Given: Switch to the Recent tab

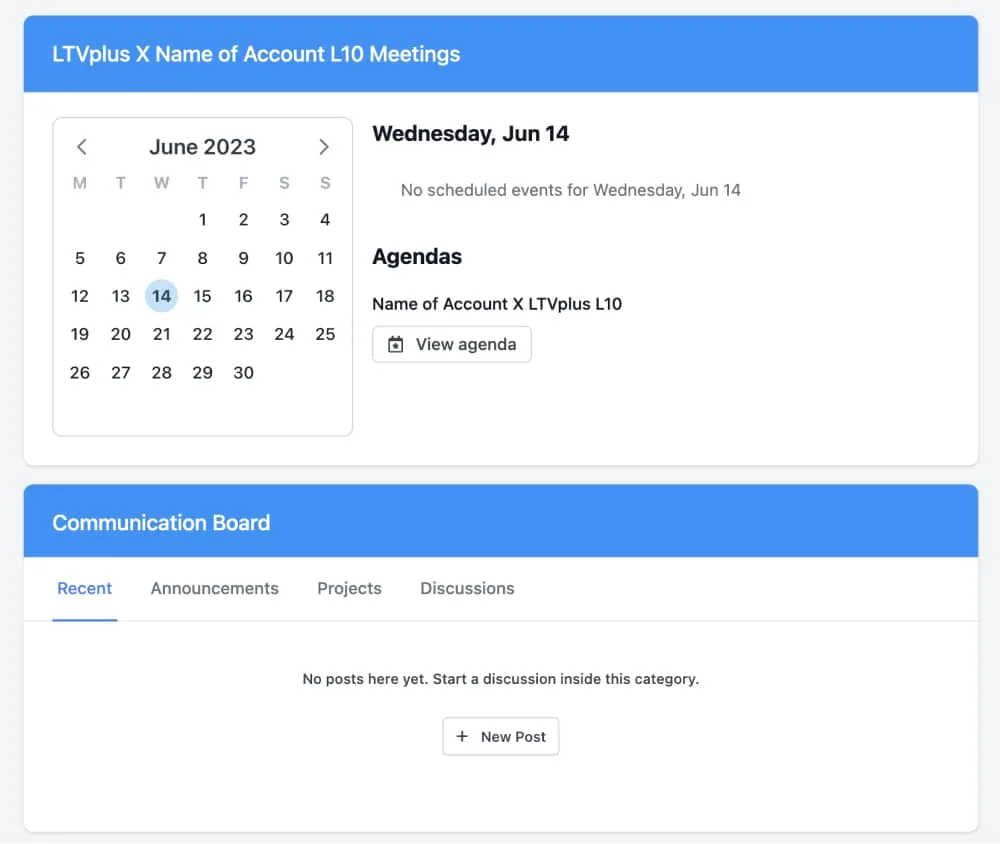Looking at the screenshot, I should [x=85, y=588].
